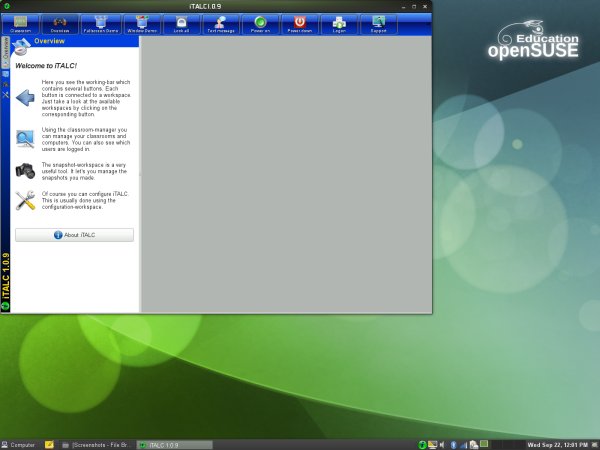Click the paragraph about configuring iTALC
600x450 pixels.
85,201
